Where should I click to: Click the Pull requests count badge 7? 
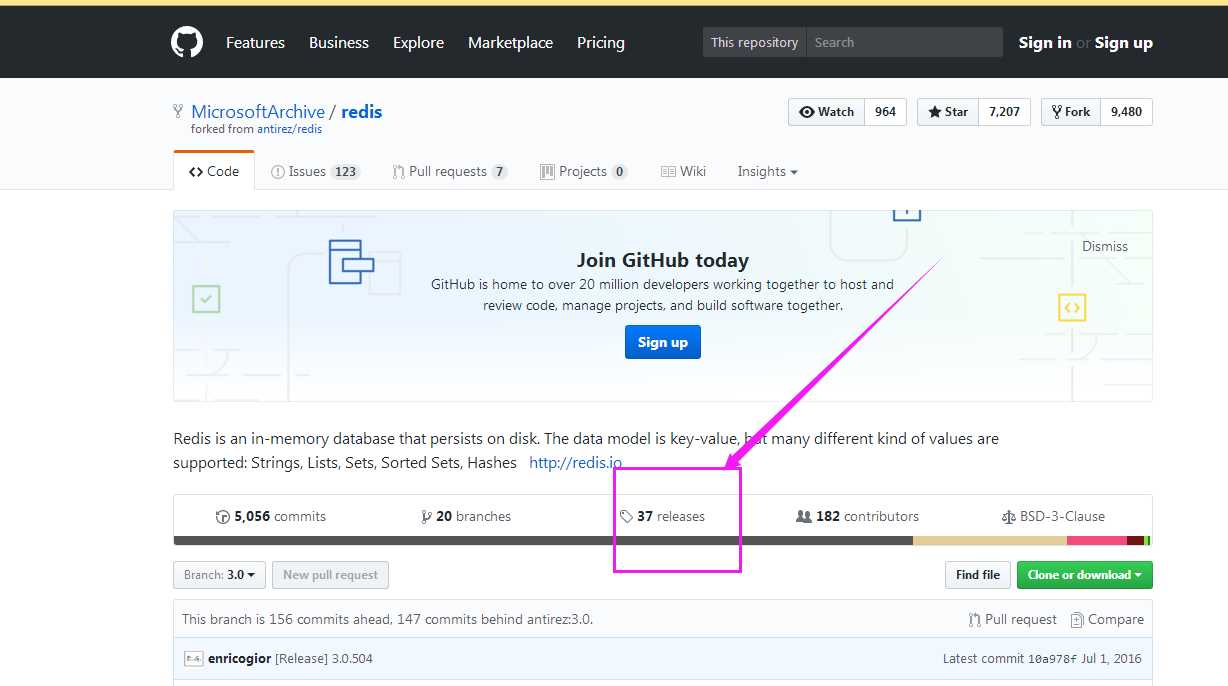(x=499, y=172)
